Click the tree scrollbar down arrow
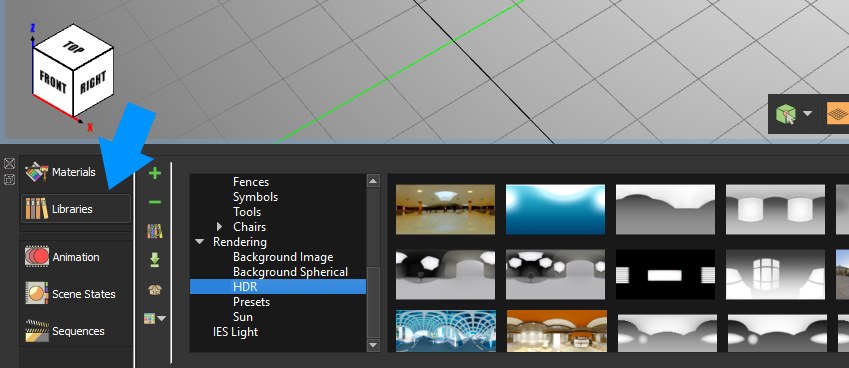The width and height of the screenshot is (849, 368). coord(373,345)
